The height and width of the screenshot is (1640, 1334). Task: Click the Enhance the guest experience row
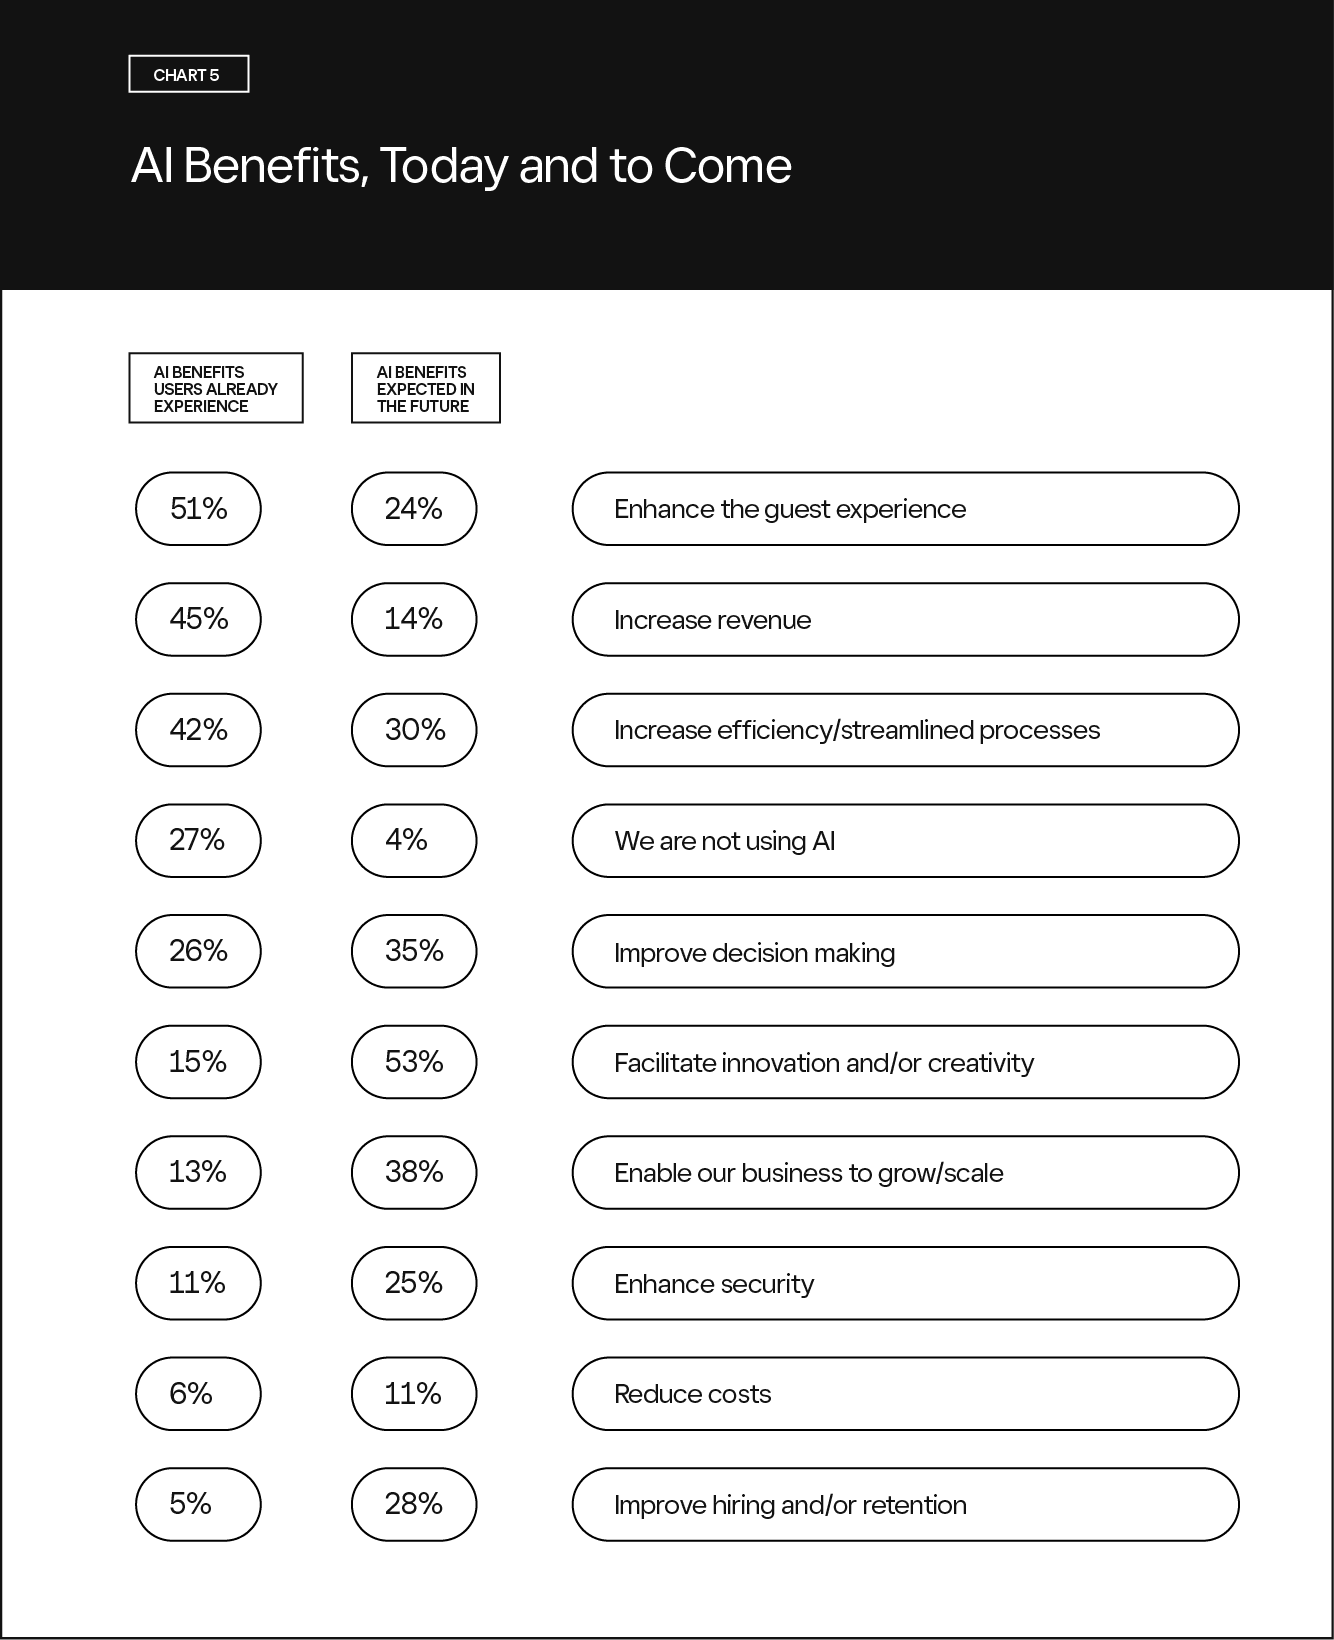(x=905, y=509)
